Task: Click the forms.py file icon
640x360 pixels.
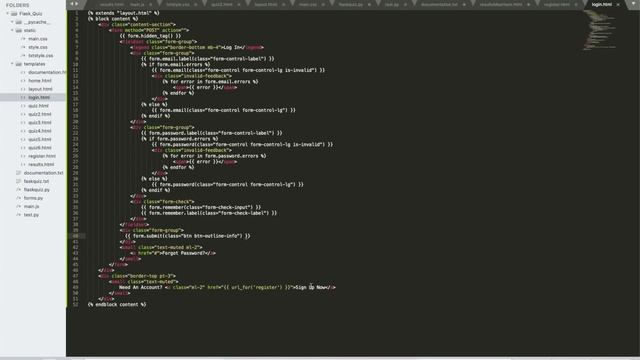Action: click(x=18, y=198)
